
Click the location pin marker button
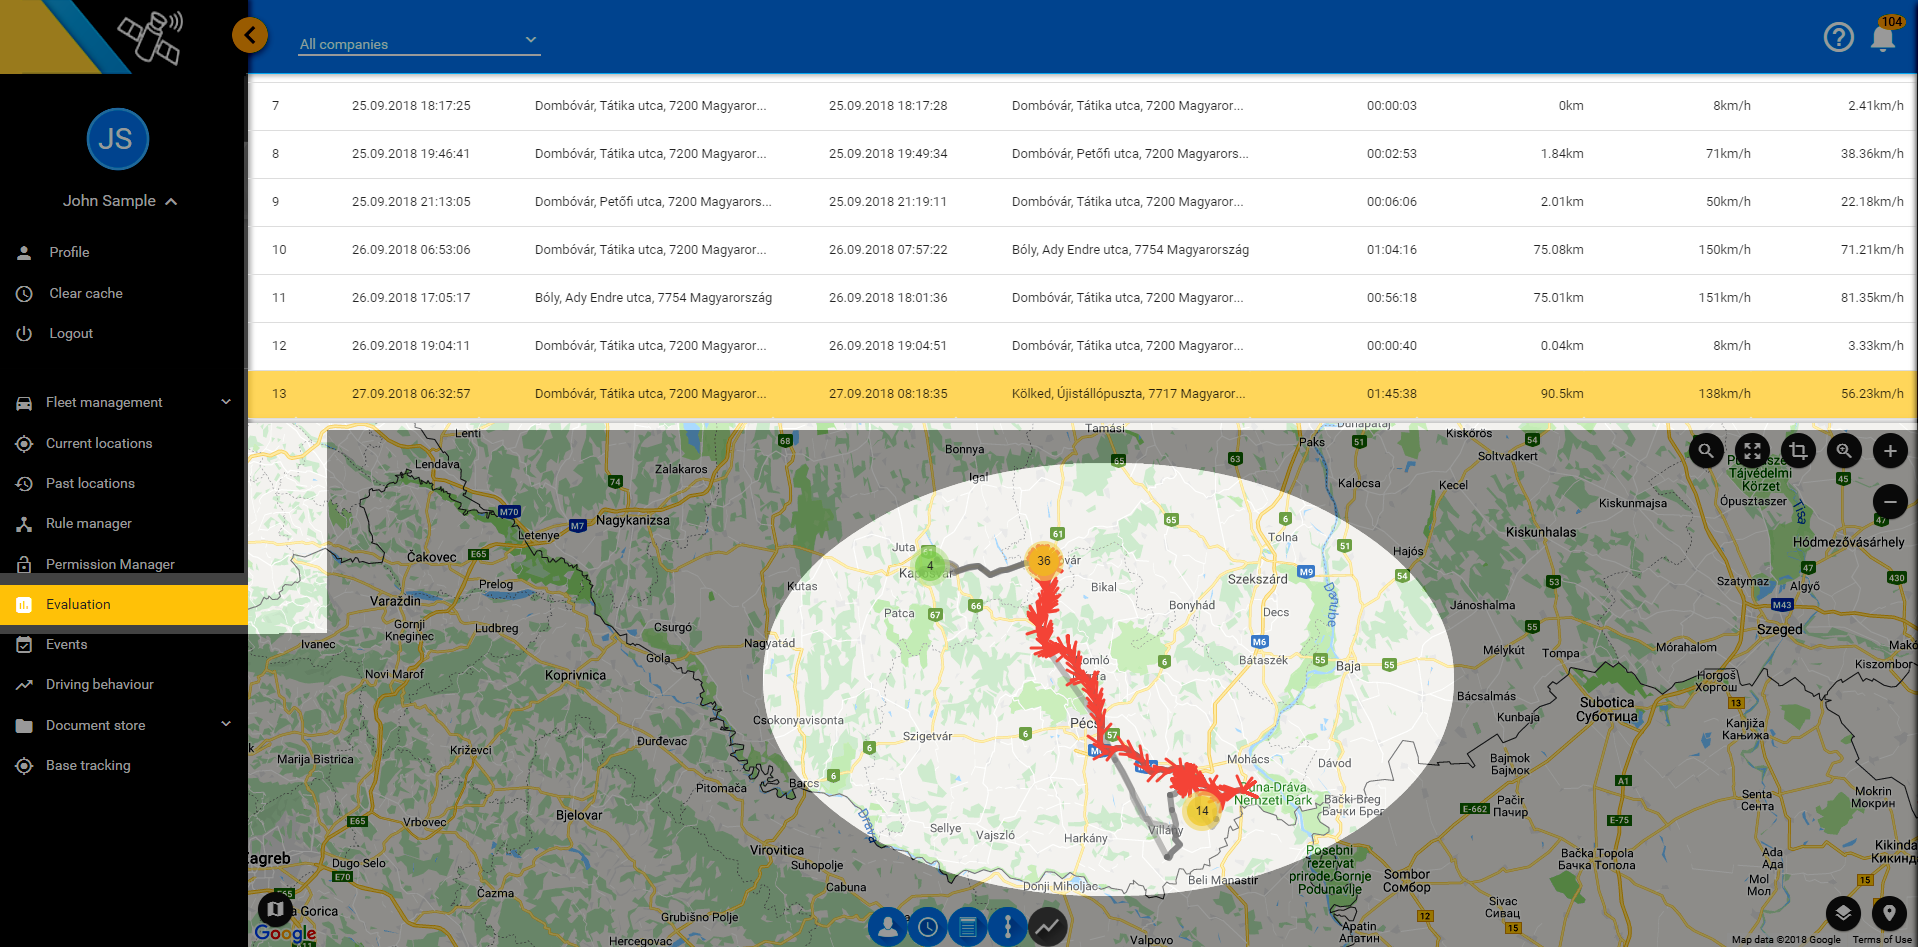pyautogui.click(x=1889, y=912)
